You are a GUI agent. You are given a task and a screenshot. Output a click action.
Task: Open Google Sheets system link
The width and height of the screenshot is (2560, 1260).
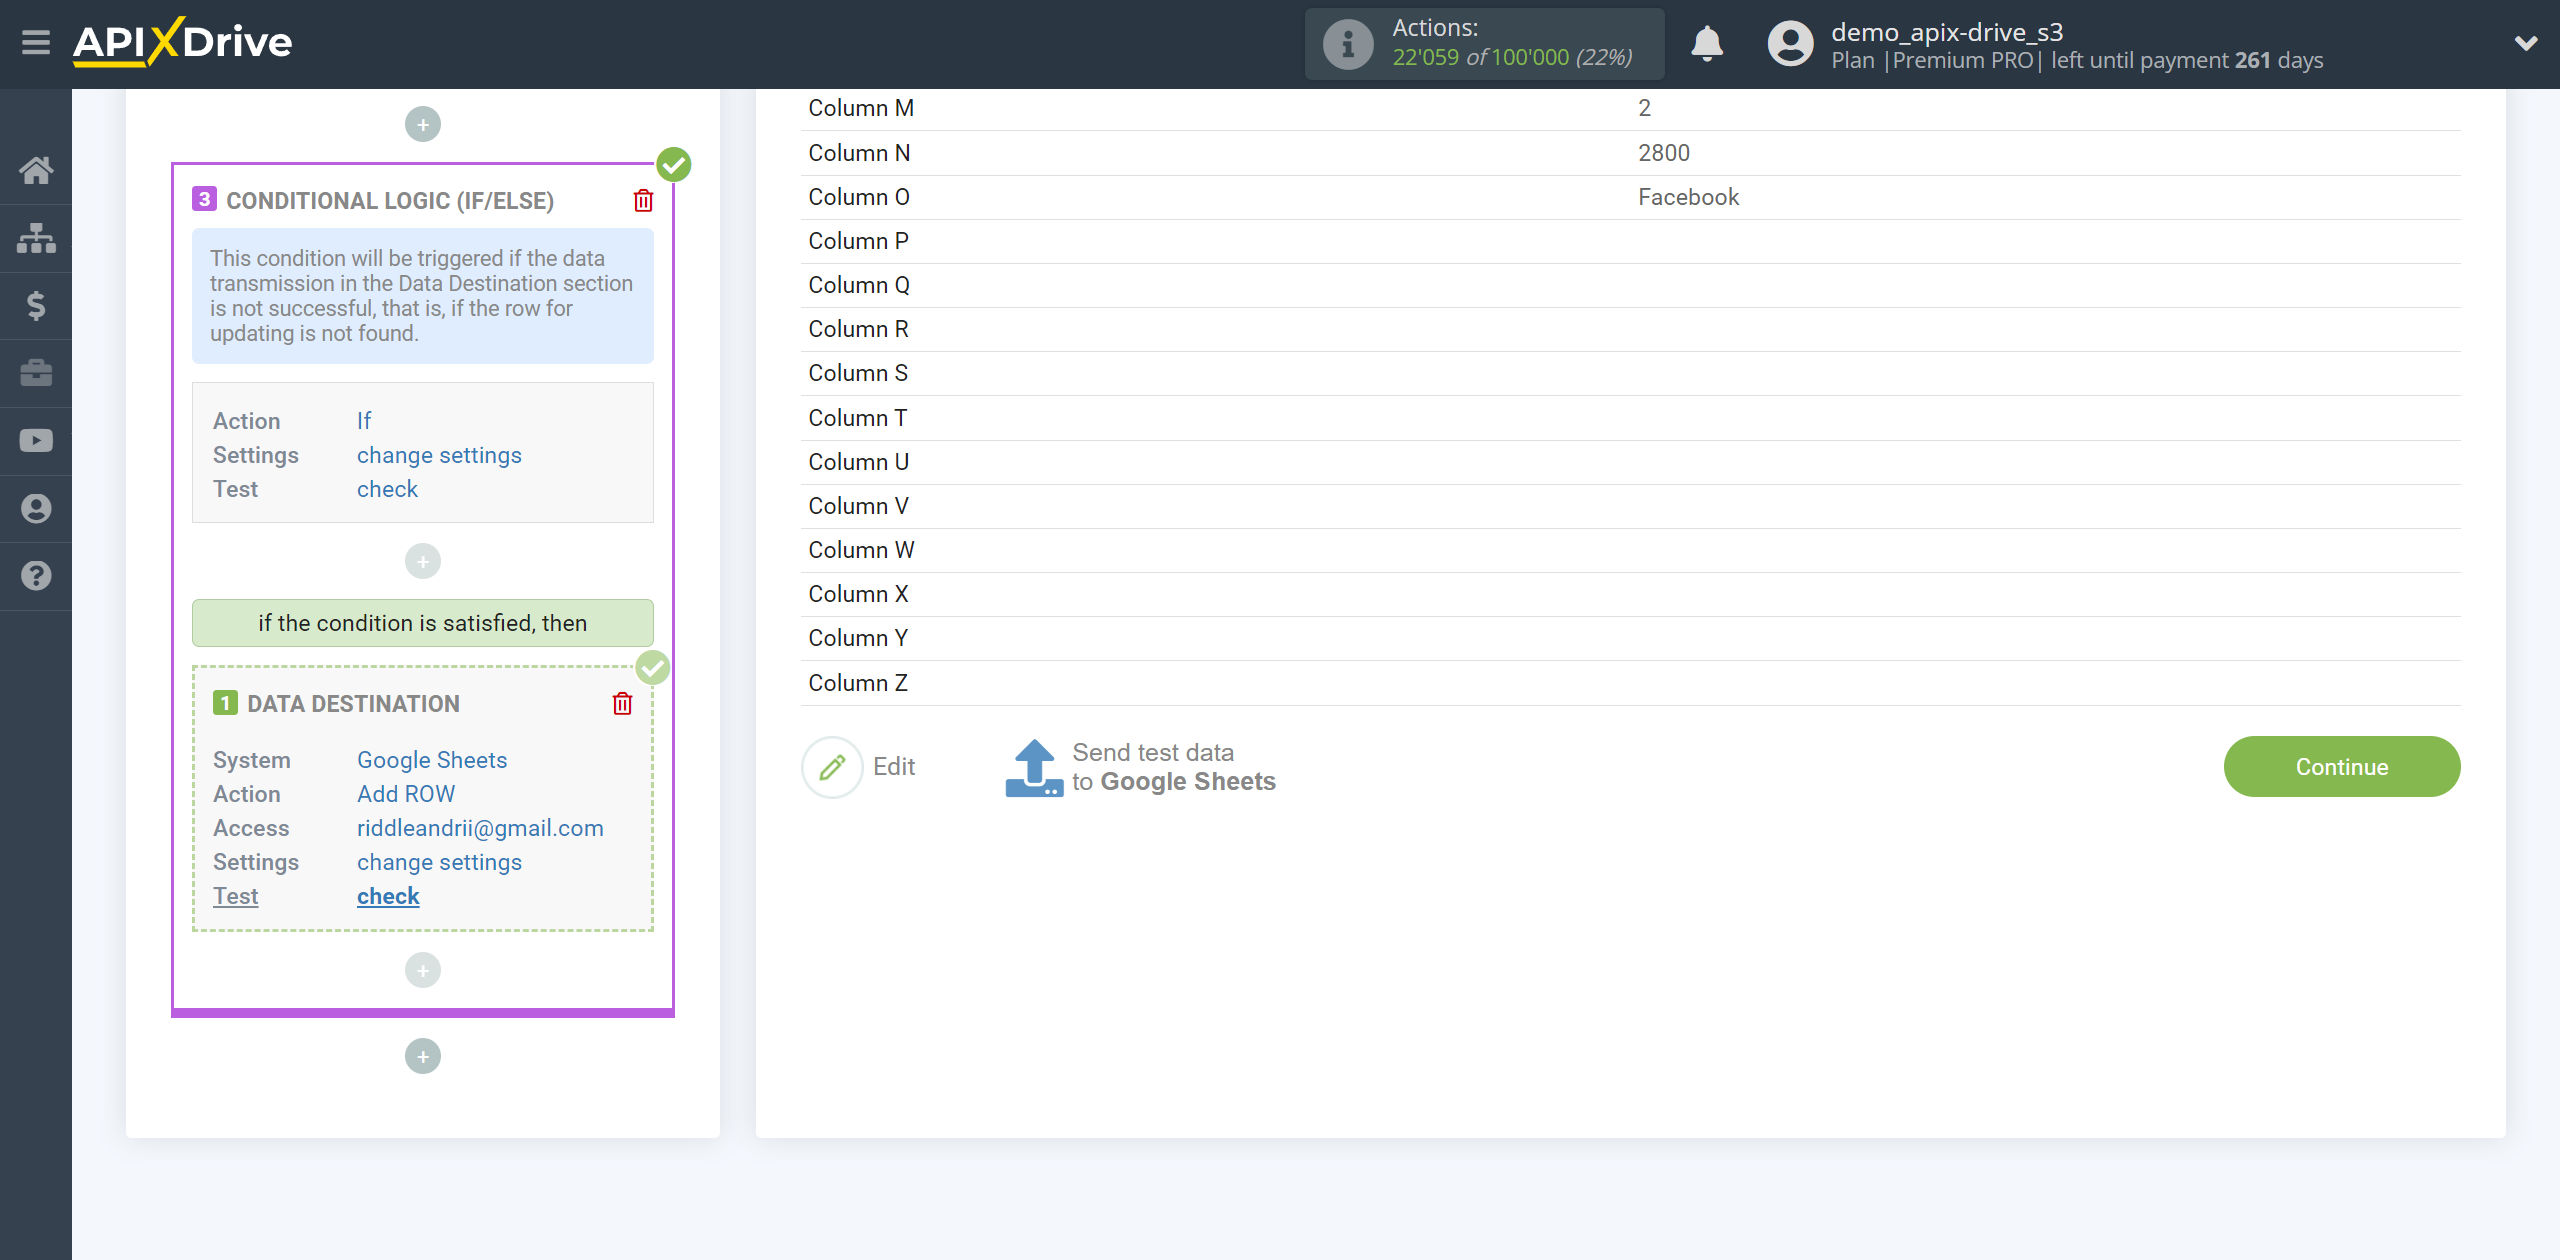[x=432, y=760]
